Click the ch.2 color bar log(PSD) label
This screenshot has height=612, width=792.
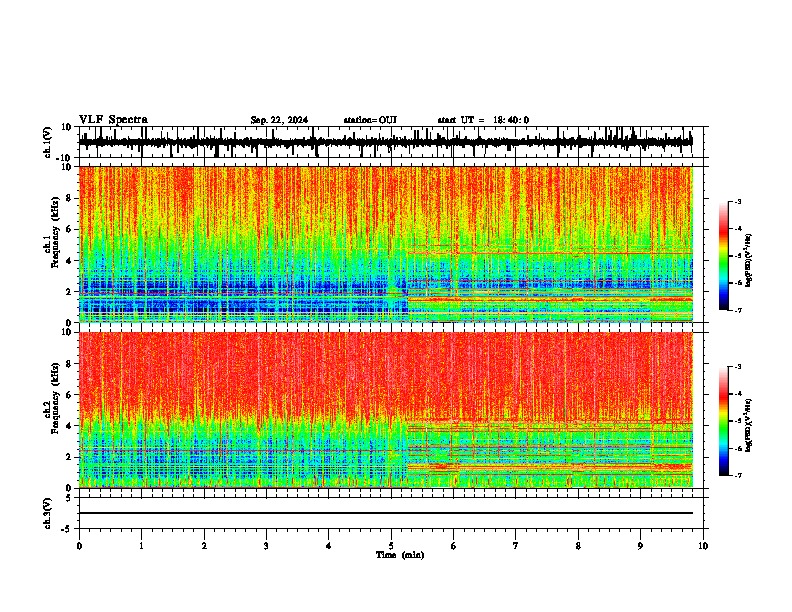749,425
